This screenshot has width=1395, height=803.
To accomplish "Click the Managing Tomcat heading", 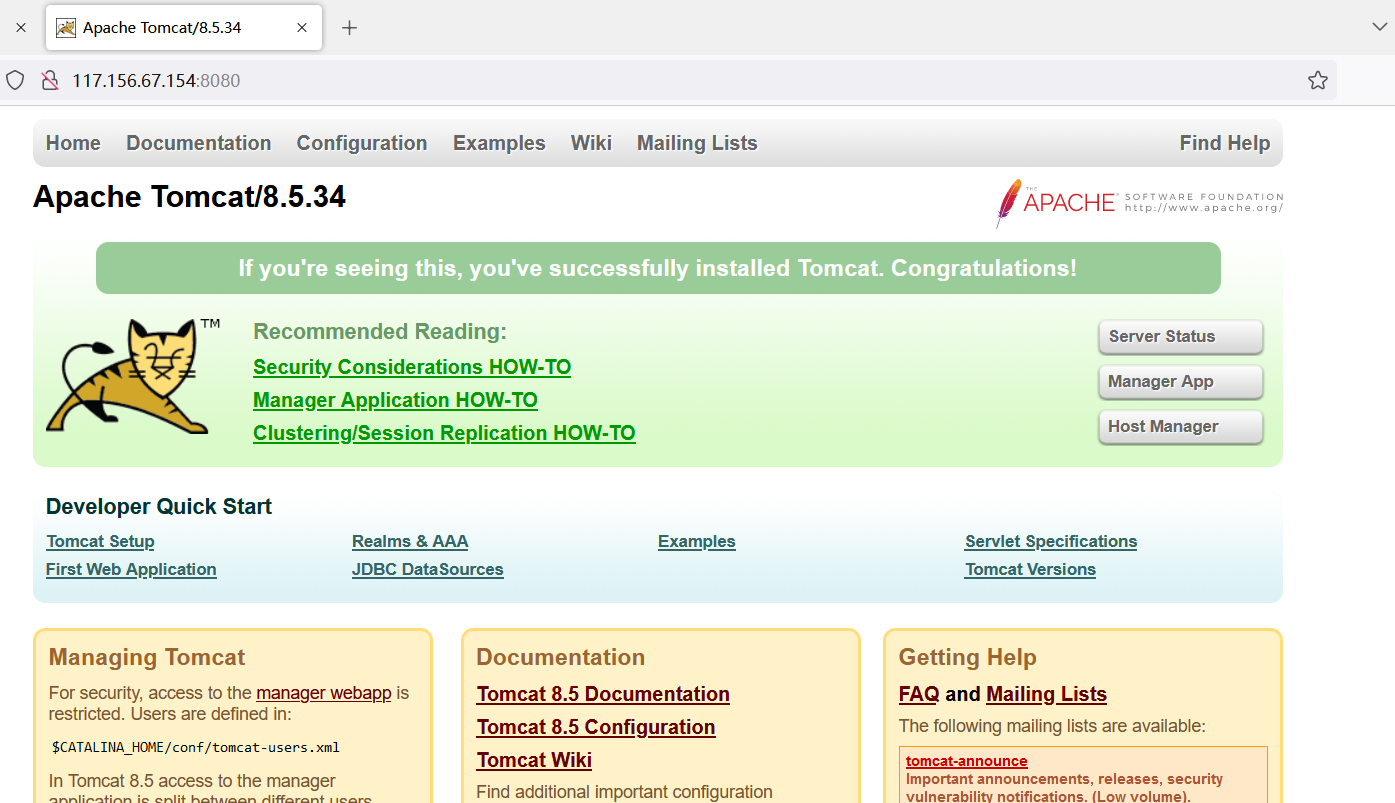I will coord(147,657).
